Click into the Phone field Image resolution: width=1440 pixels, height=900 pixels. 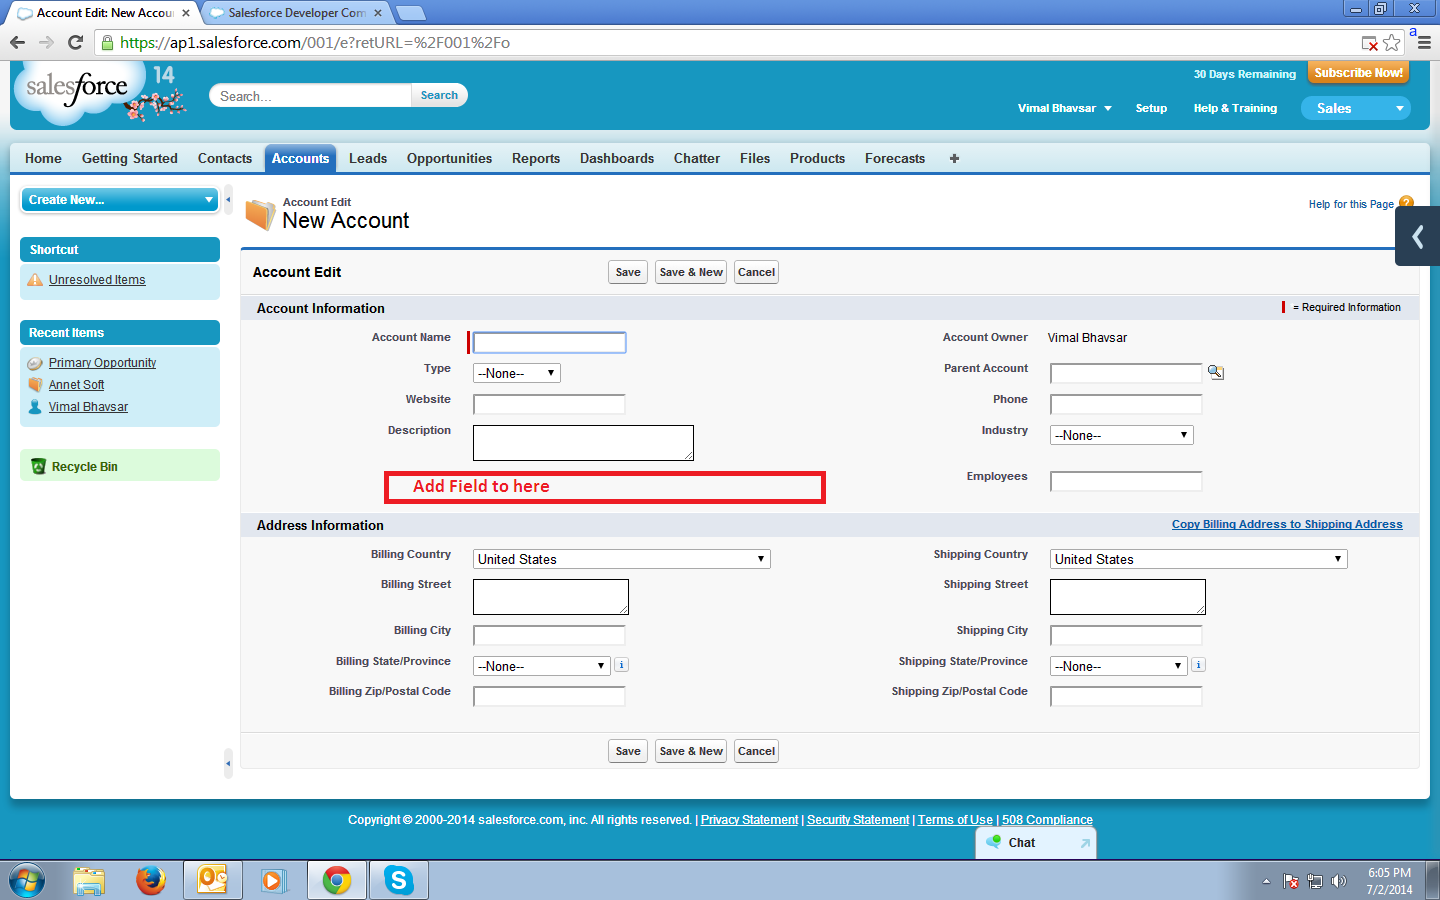click(1126, 404)
